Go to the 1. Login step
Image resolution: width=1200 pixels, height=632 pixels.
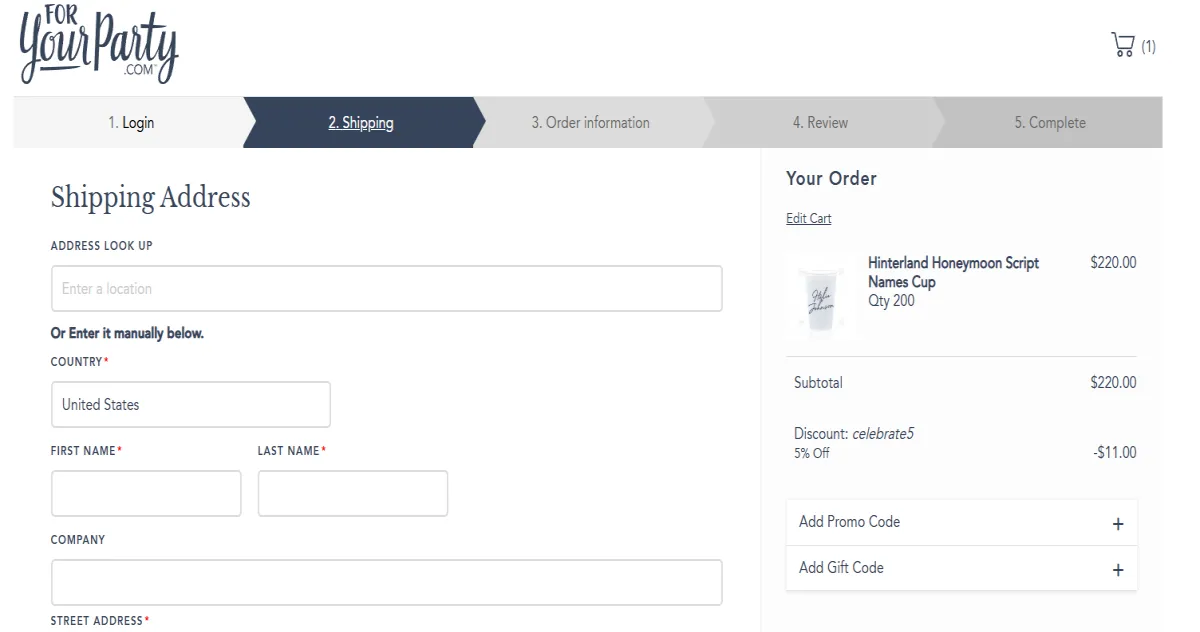click(131, 123)
